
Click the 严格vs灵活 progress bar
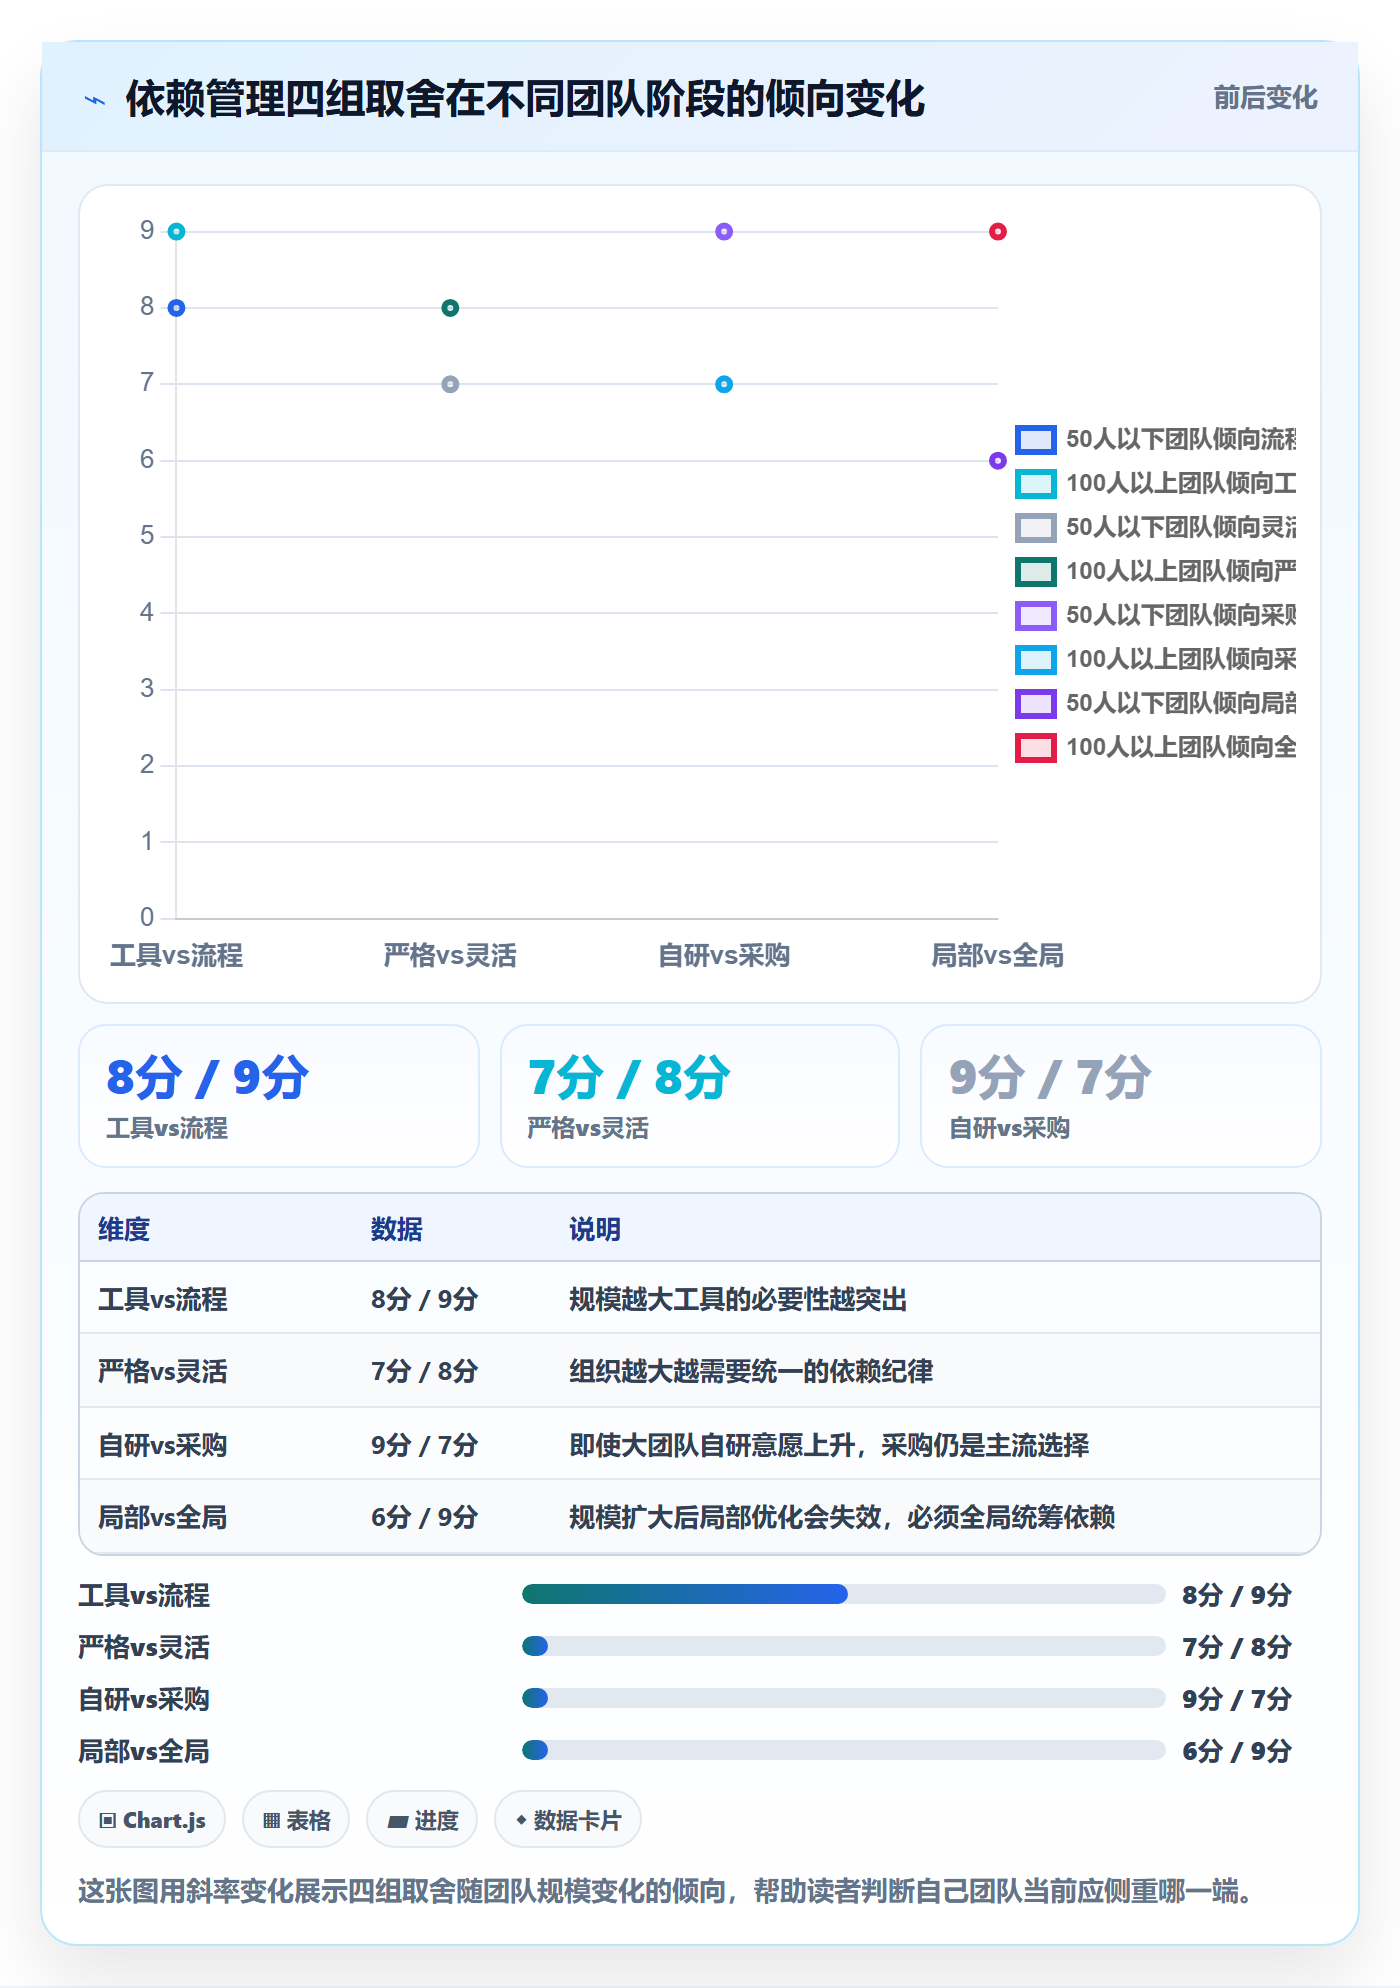pyautogui.click(x=844, y=1646)
